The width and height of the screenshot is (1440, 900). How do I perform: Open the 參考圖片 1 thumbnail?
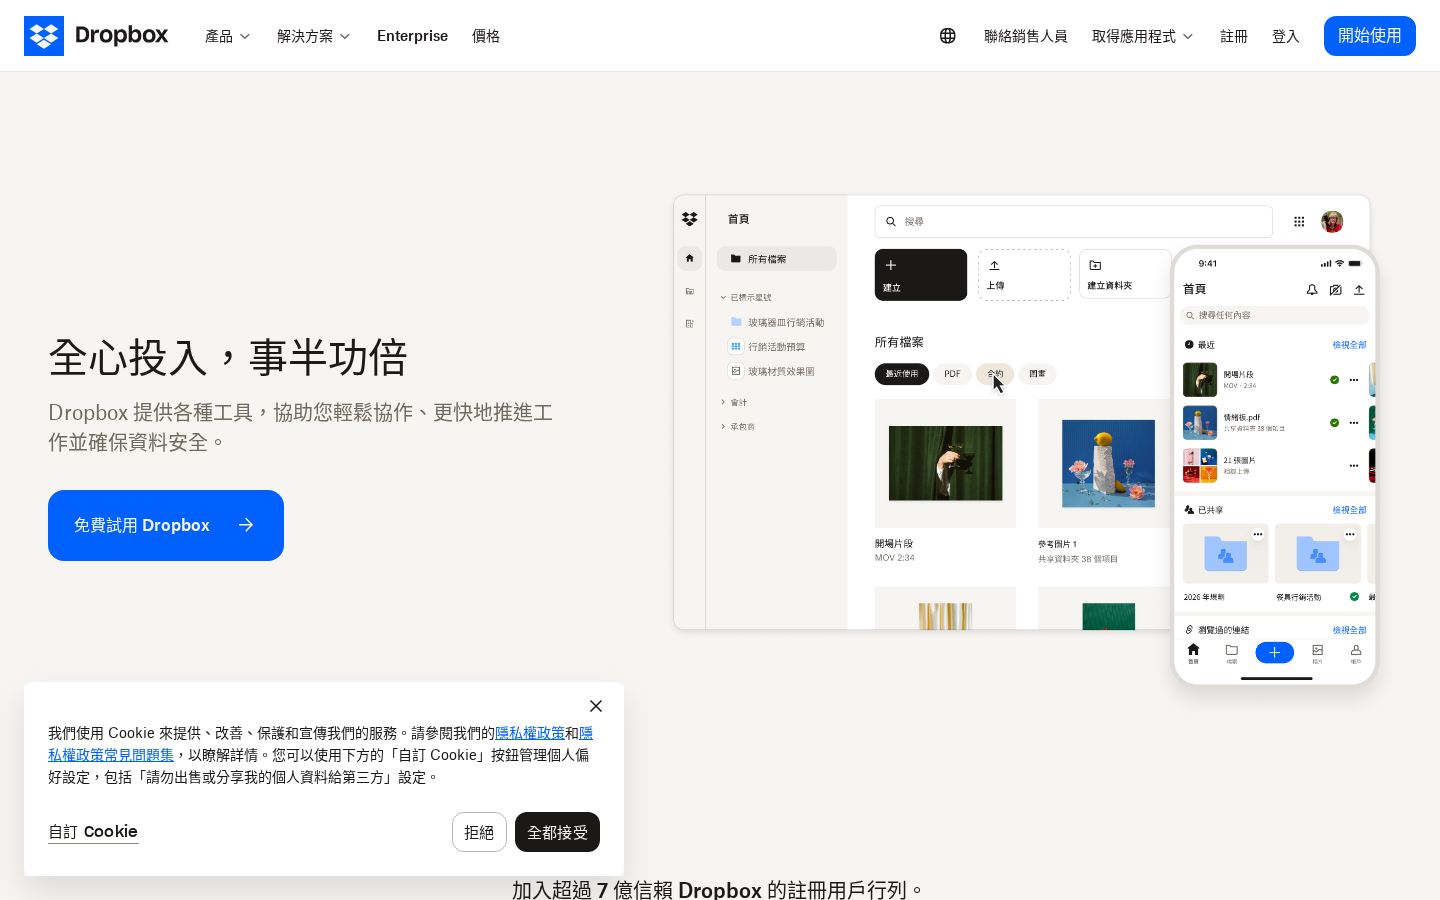(1107, 463)
